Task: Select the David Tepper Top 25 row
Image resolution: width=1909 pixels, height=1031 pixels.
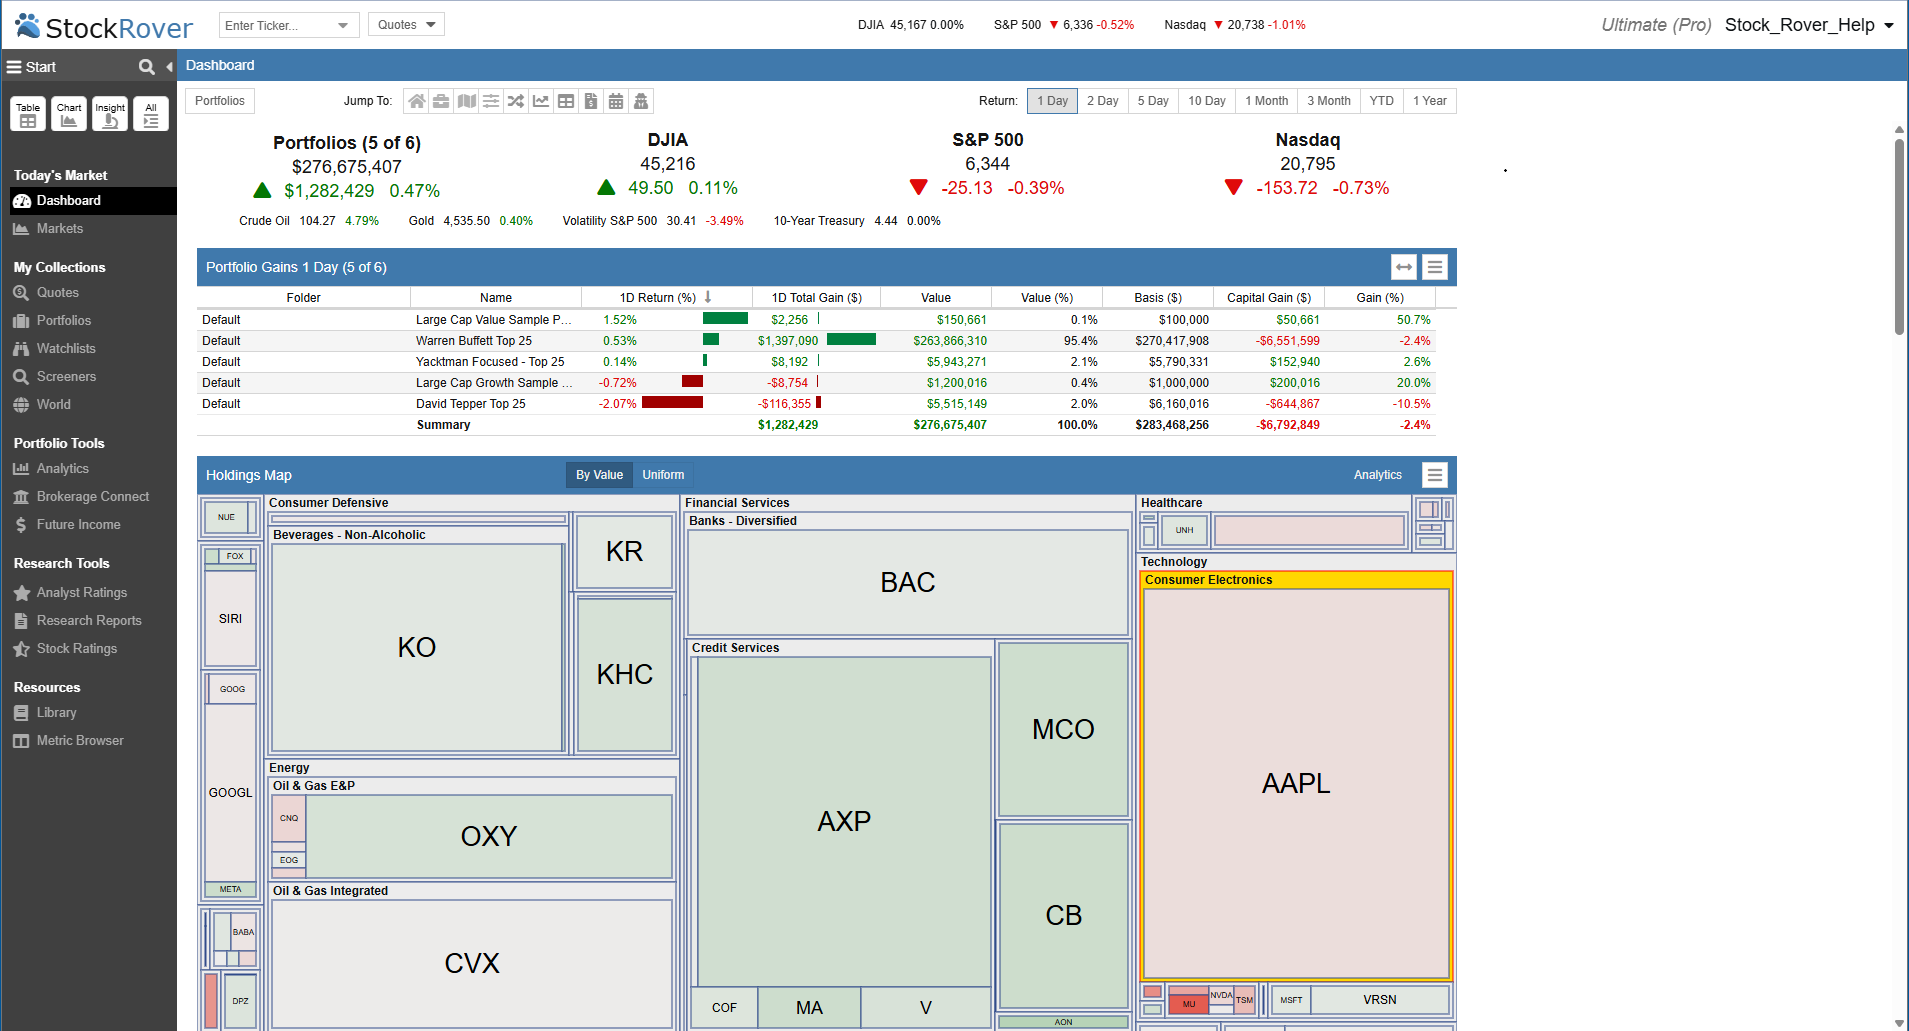Action: 816,404
